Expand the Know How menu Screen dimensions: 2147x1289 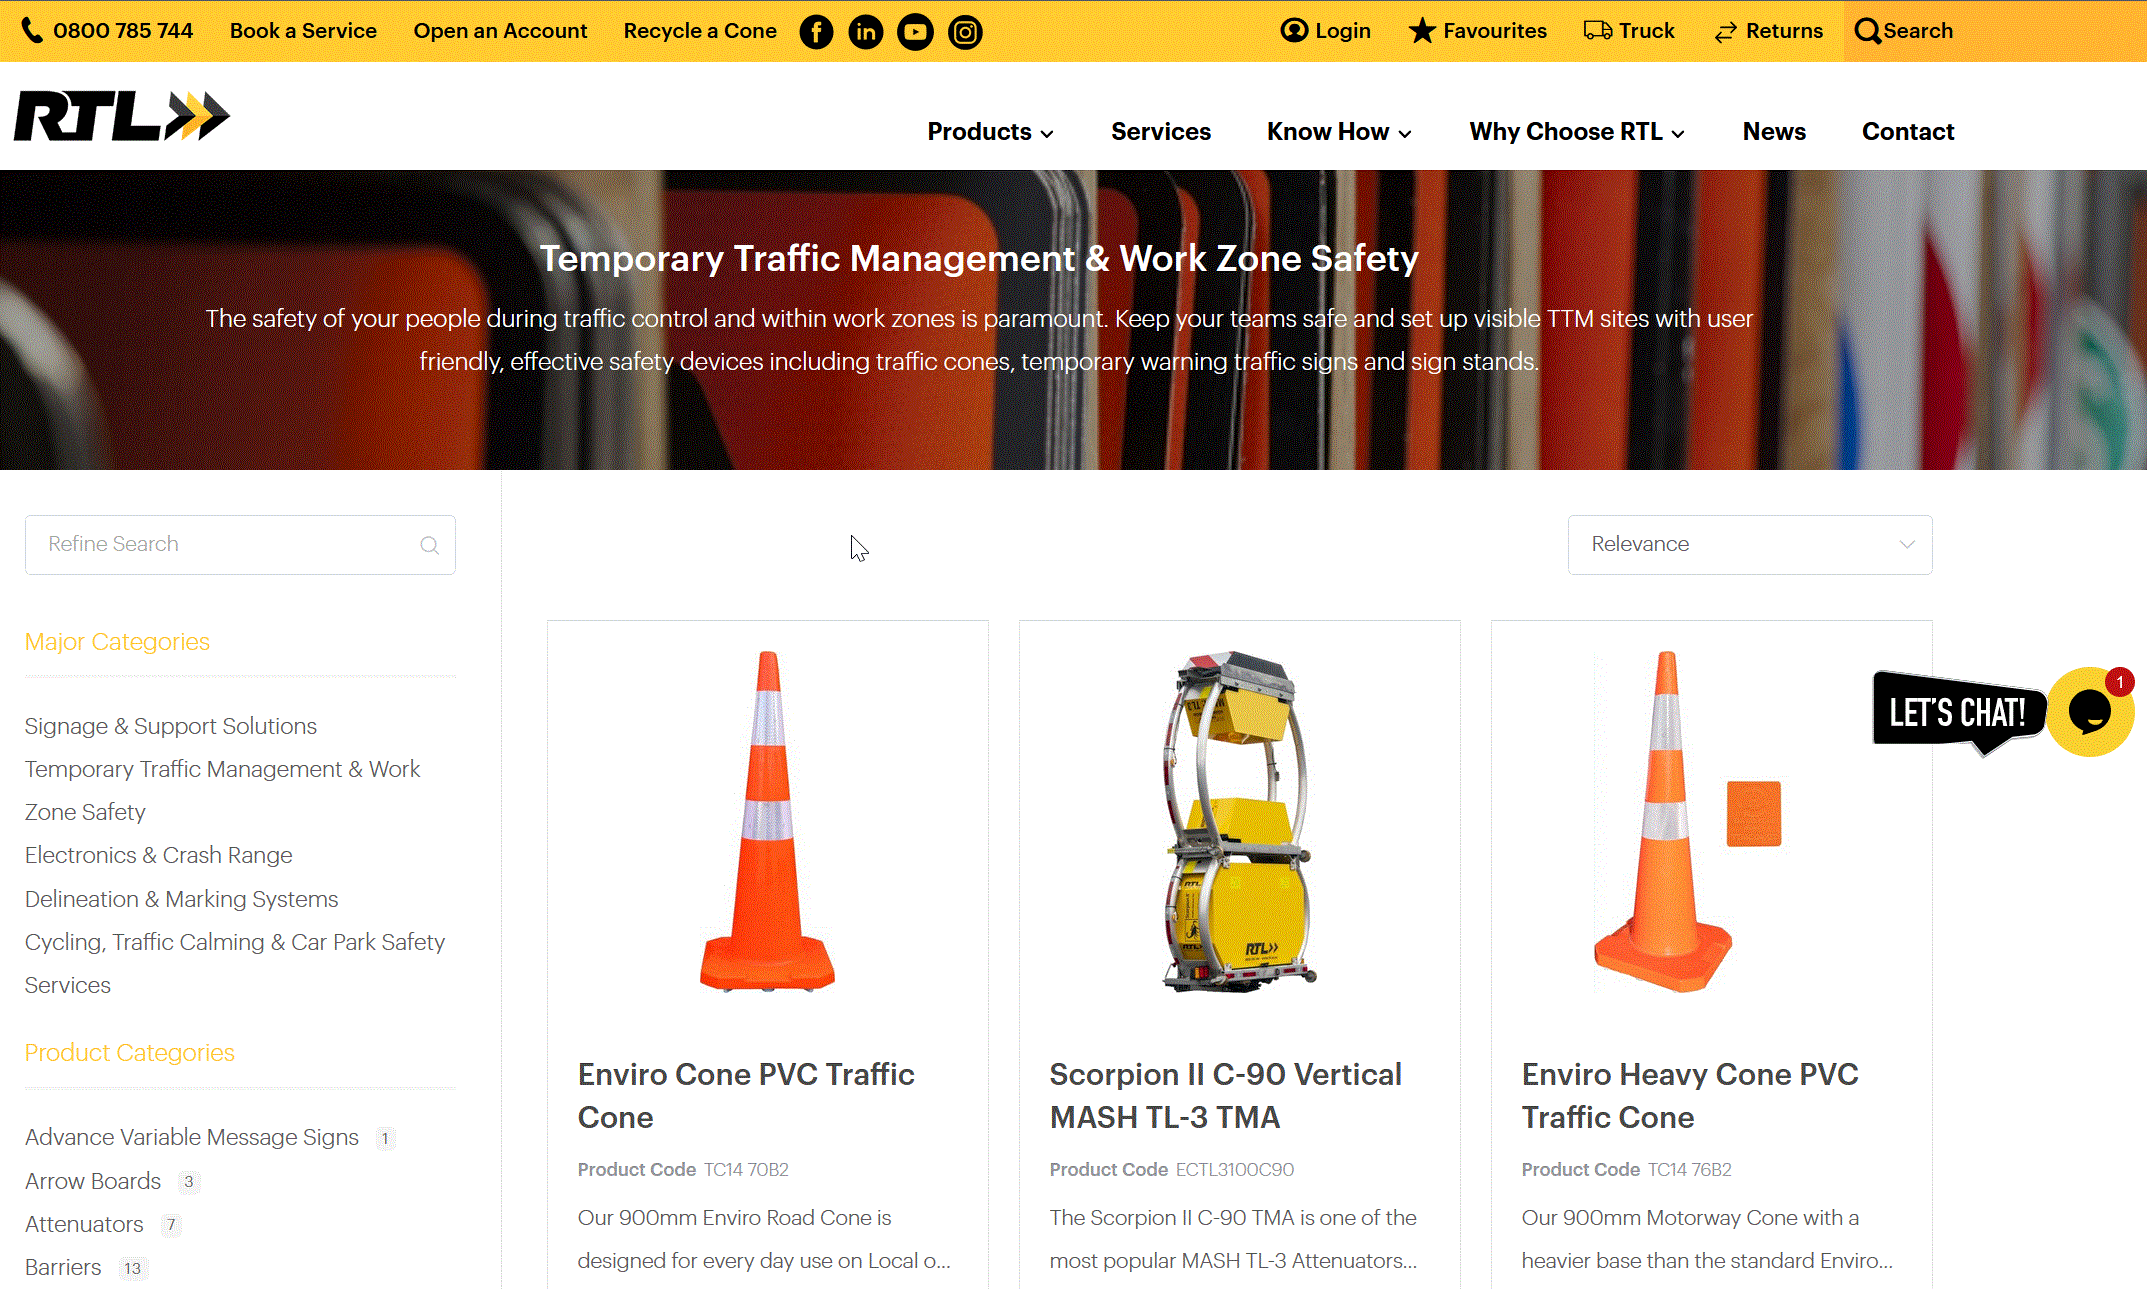pos(1339,132)
